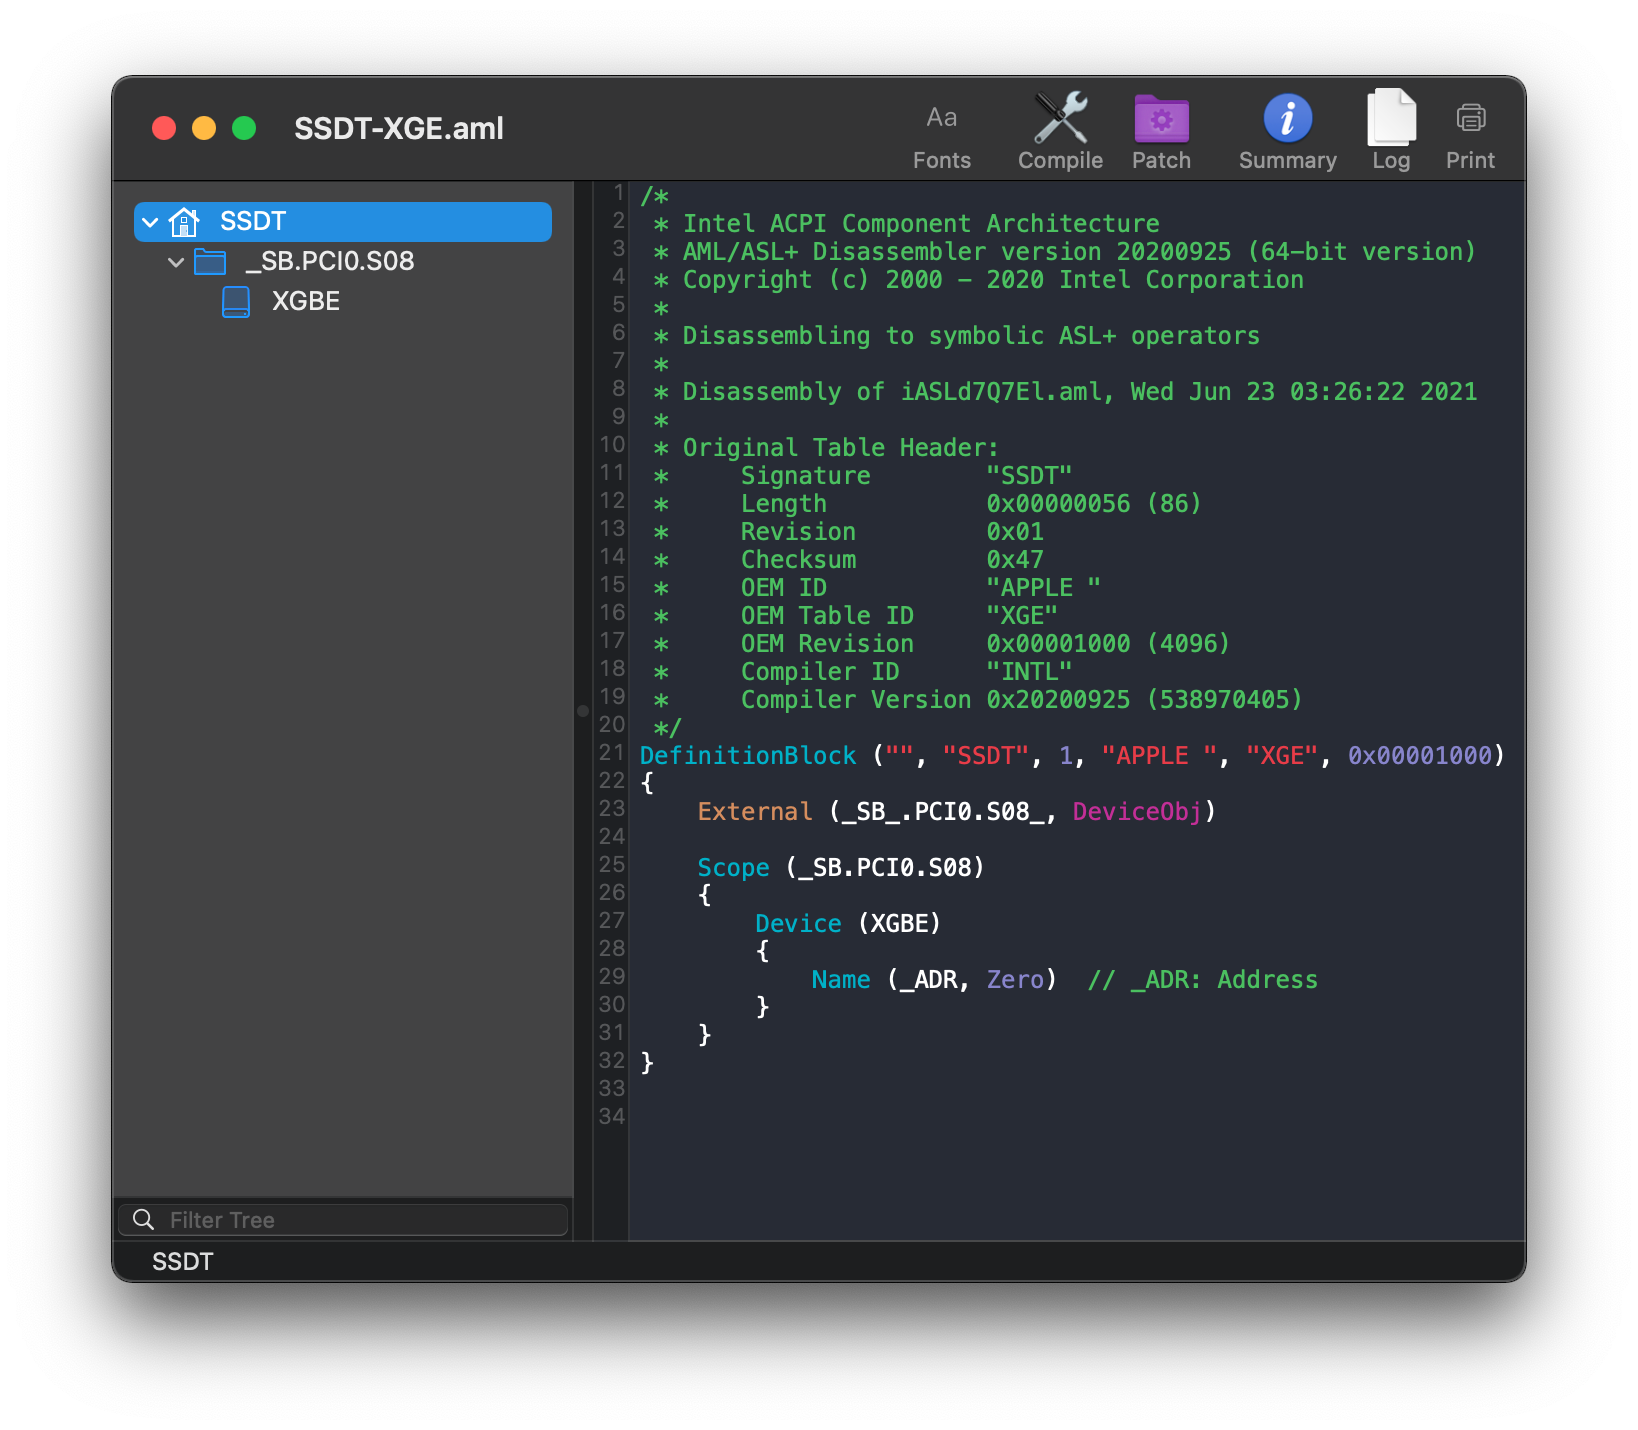This screenshot has width=1638, height=1430.
Task: Click the Filter Tree search field
Action: [343, 1219]
